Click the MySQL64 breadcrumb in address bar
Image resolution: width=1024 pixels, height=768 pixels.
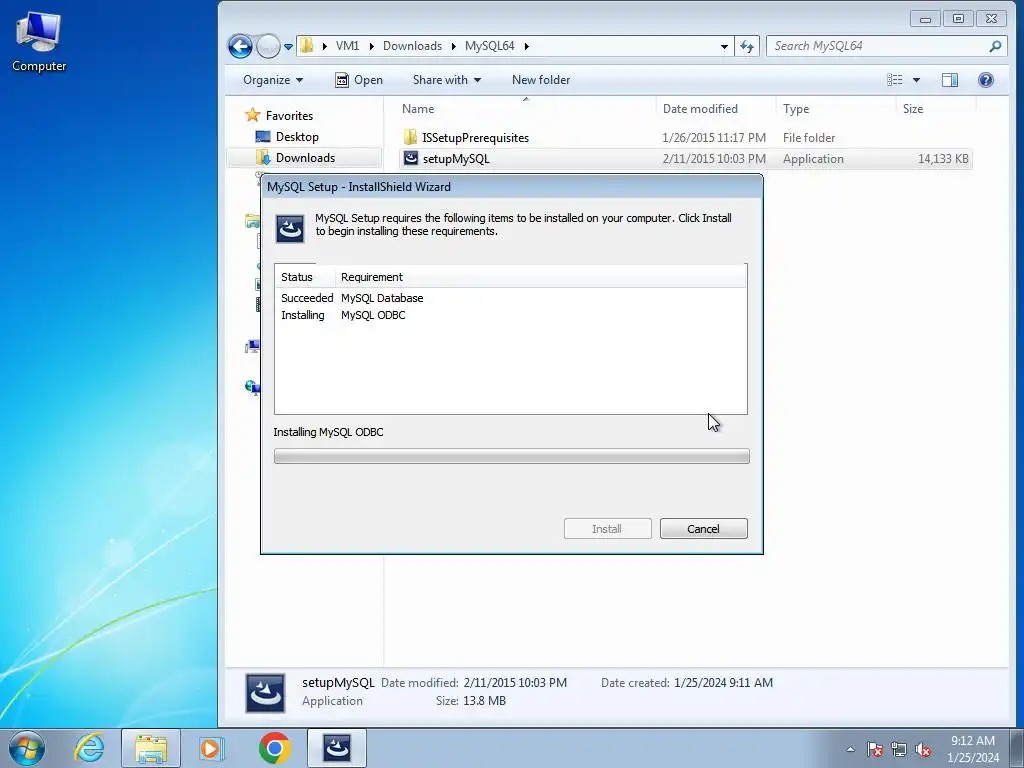point(490,46)
